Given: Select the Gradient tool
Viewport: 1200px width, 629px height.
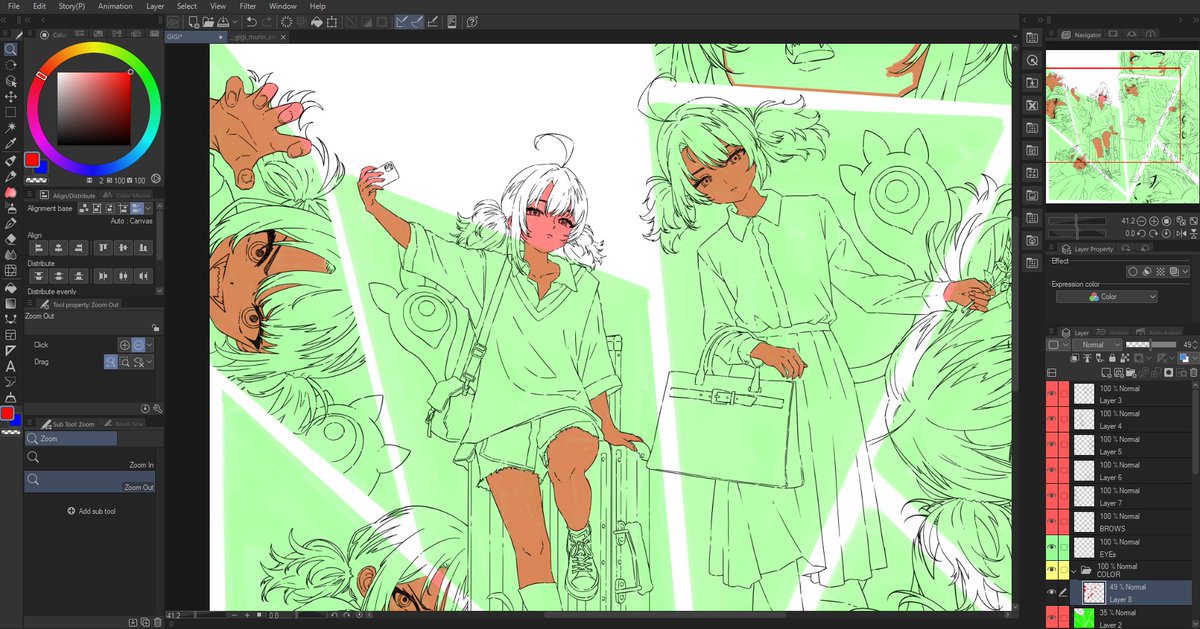Looking at the screenshot, I should point(10,303).
